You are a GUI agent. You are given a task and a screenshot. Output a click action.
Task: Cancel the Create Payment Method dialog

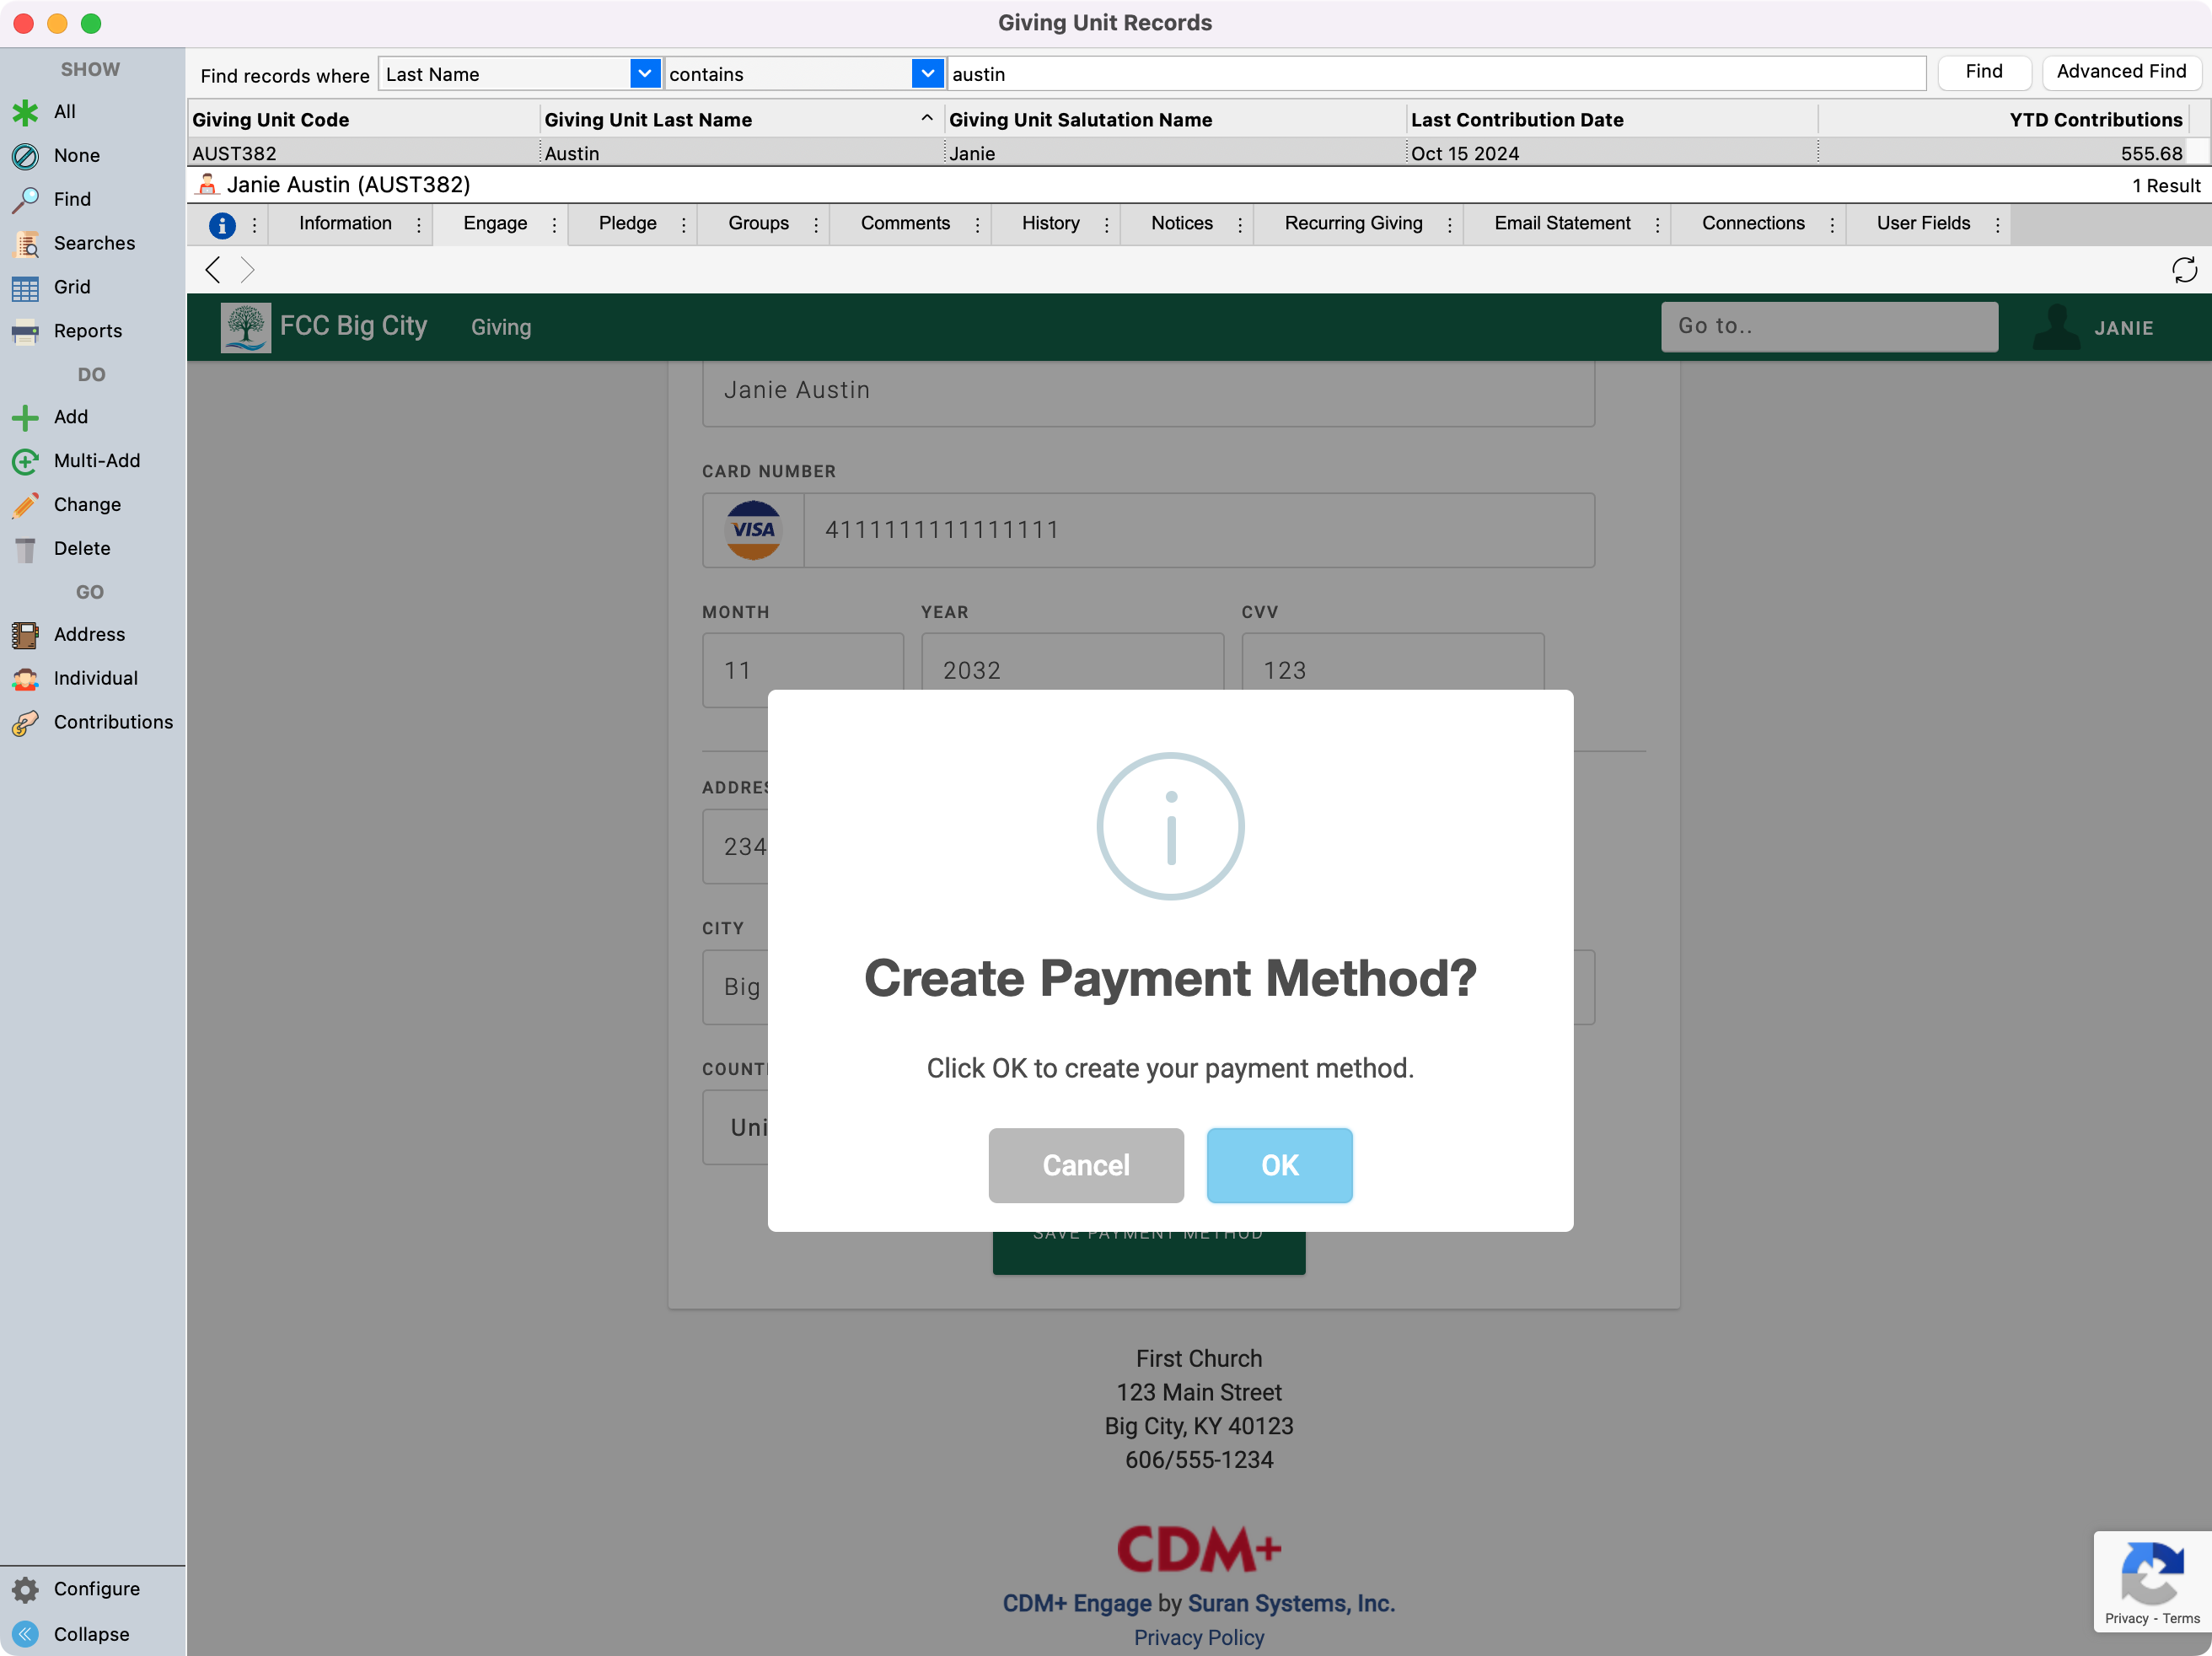1085,1165
